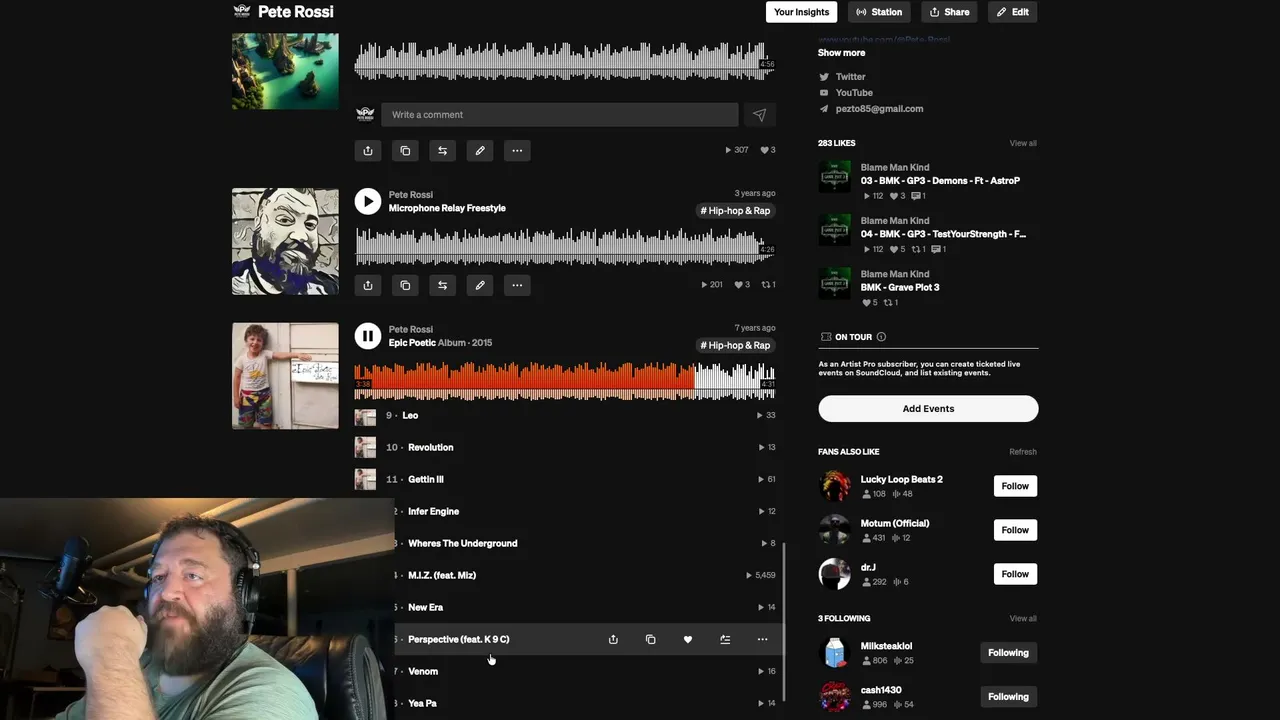Click the Twitter icon in the sidebar
Image resolution: width=1280 pixels, height=720 pixels.
pos(824,77)
